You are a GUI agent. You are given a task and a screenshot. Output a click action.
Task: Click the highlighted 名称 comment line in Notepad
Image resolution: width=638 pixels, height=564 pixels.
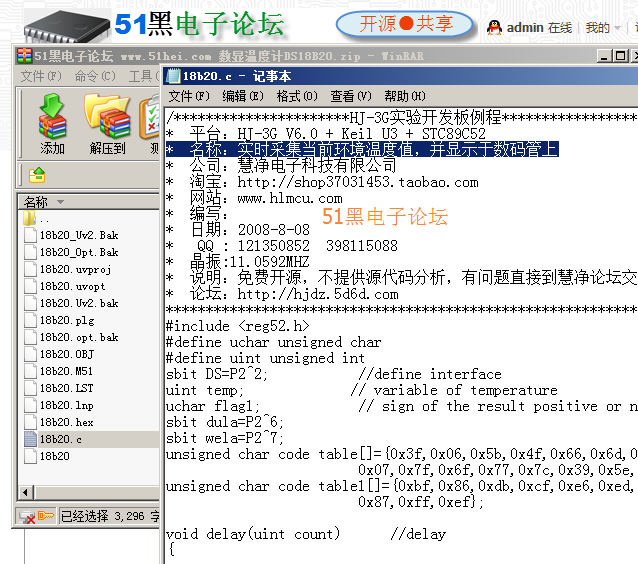coord(362,149)
